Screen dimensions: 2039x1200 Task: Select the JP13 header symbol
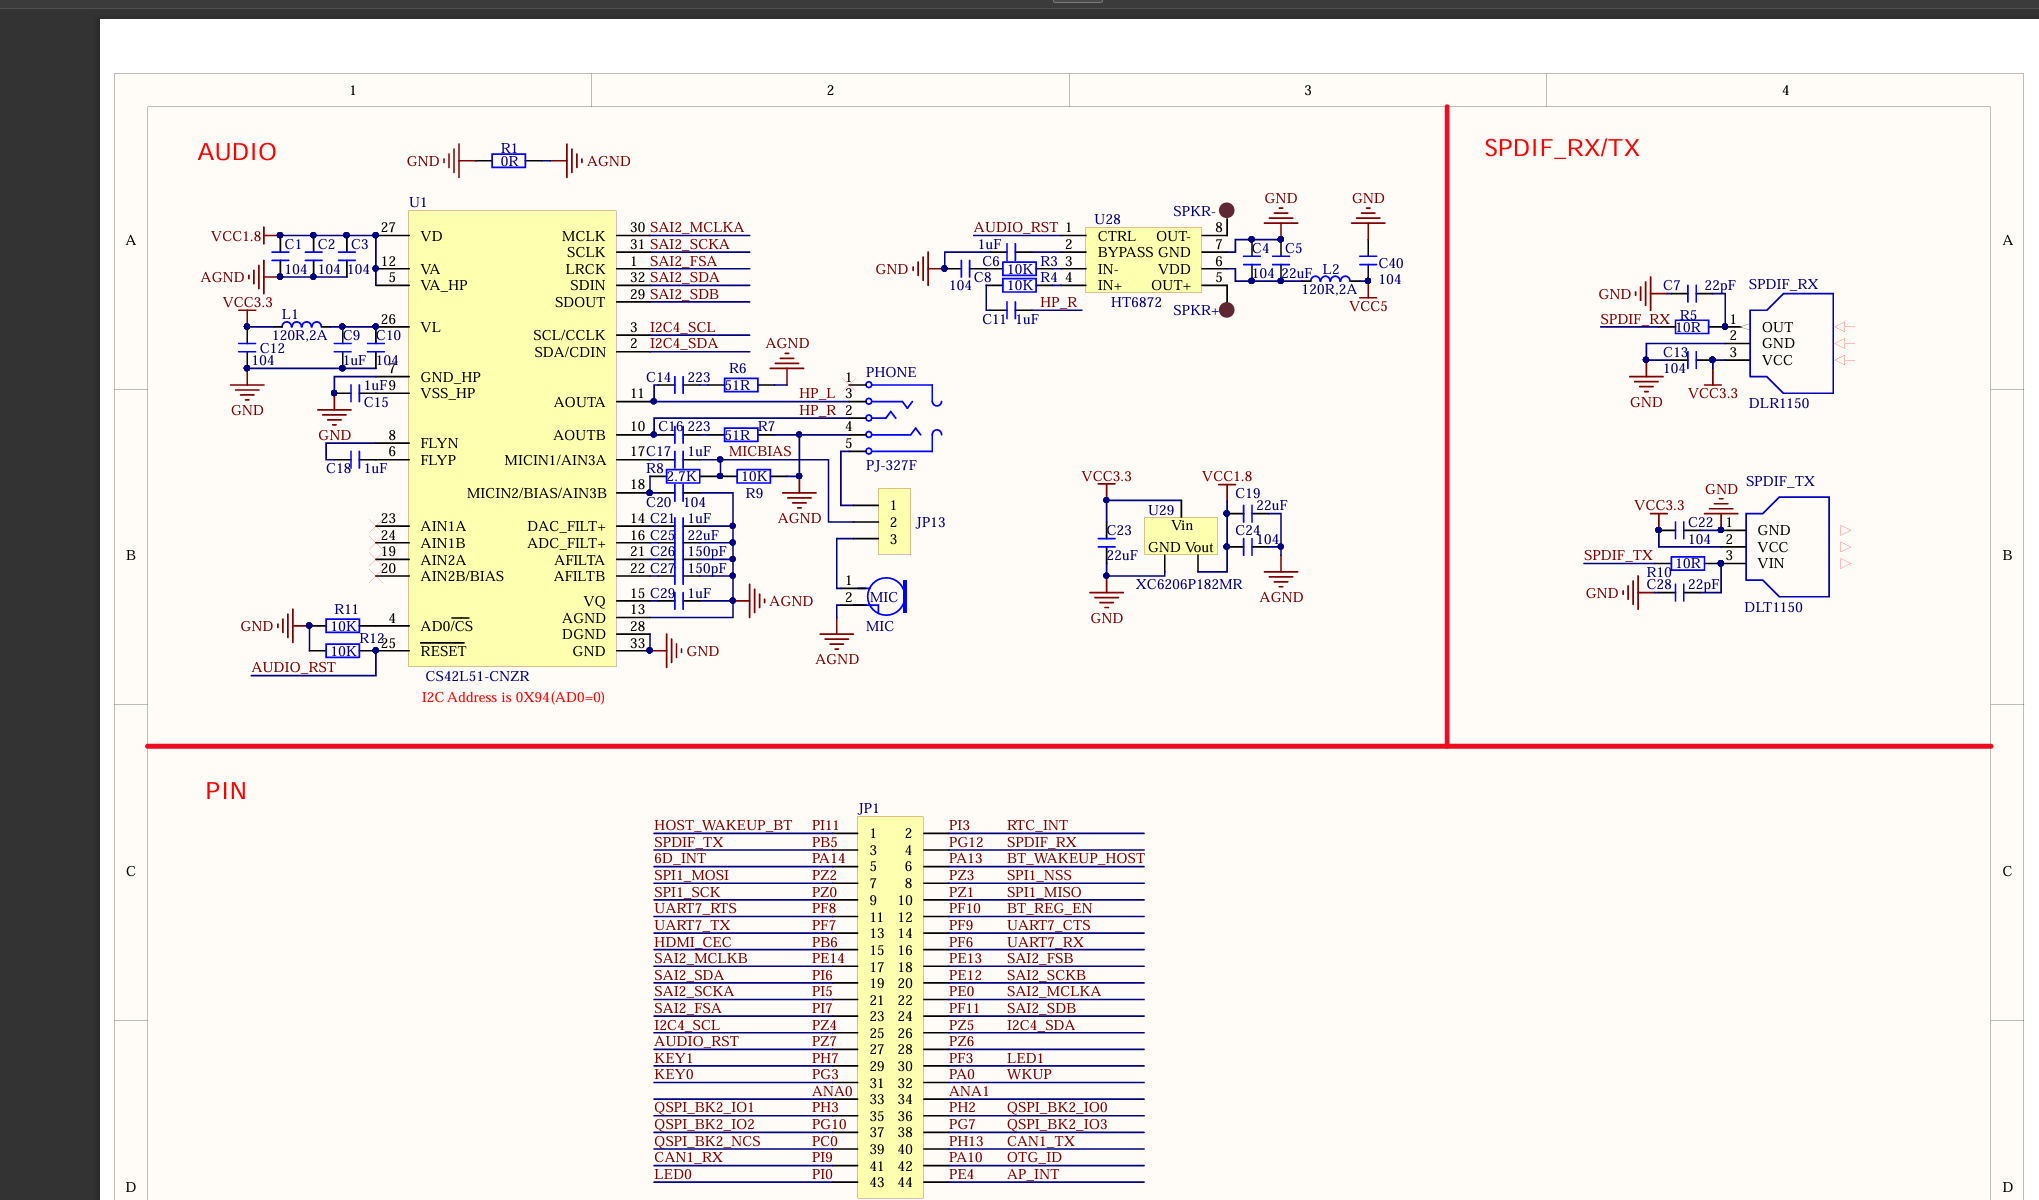[895, 521]
